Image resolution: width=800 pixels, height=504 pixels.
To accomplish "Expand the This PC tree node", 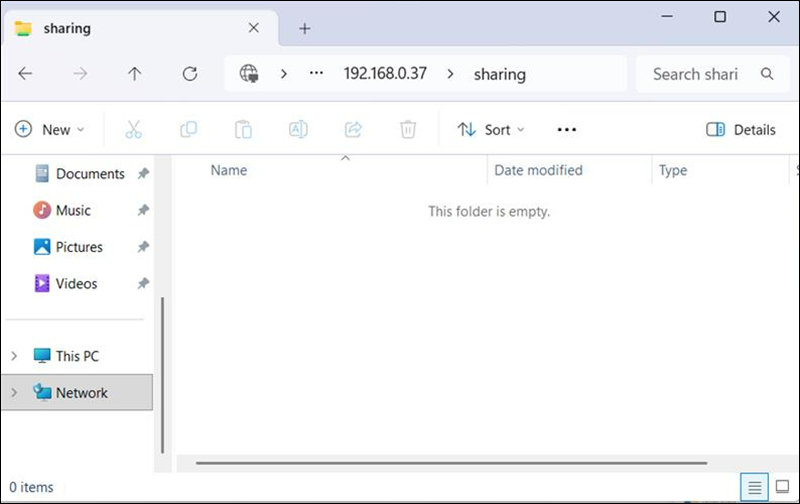I will click(x=14, y=356).
